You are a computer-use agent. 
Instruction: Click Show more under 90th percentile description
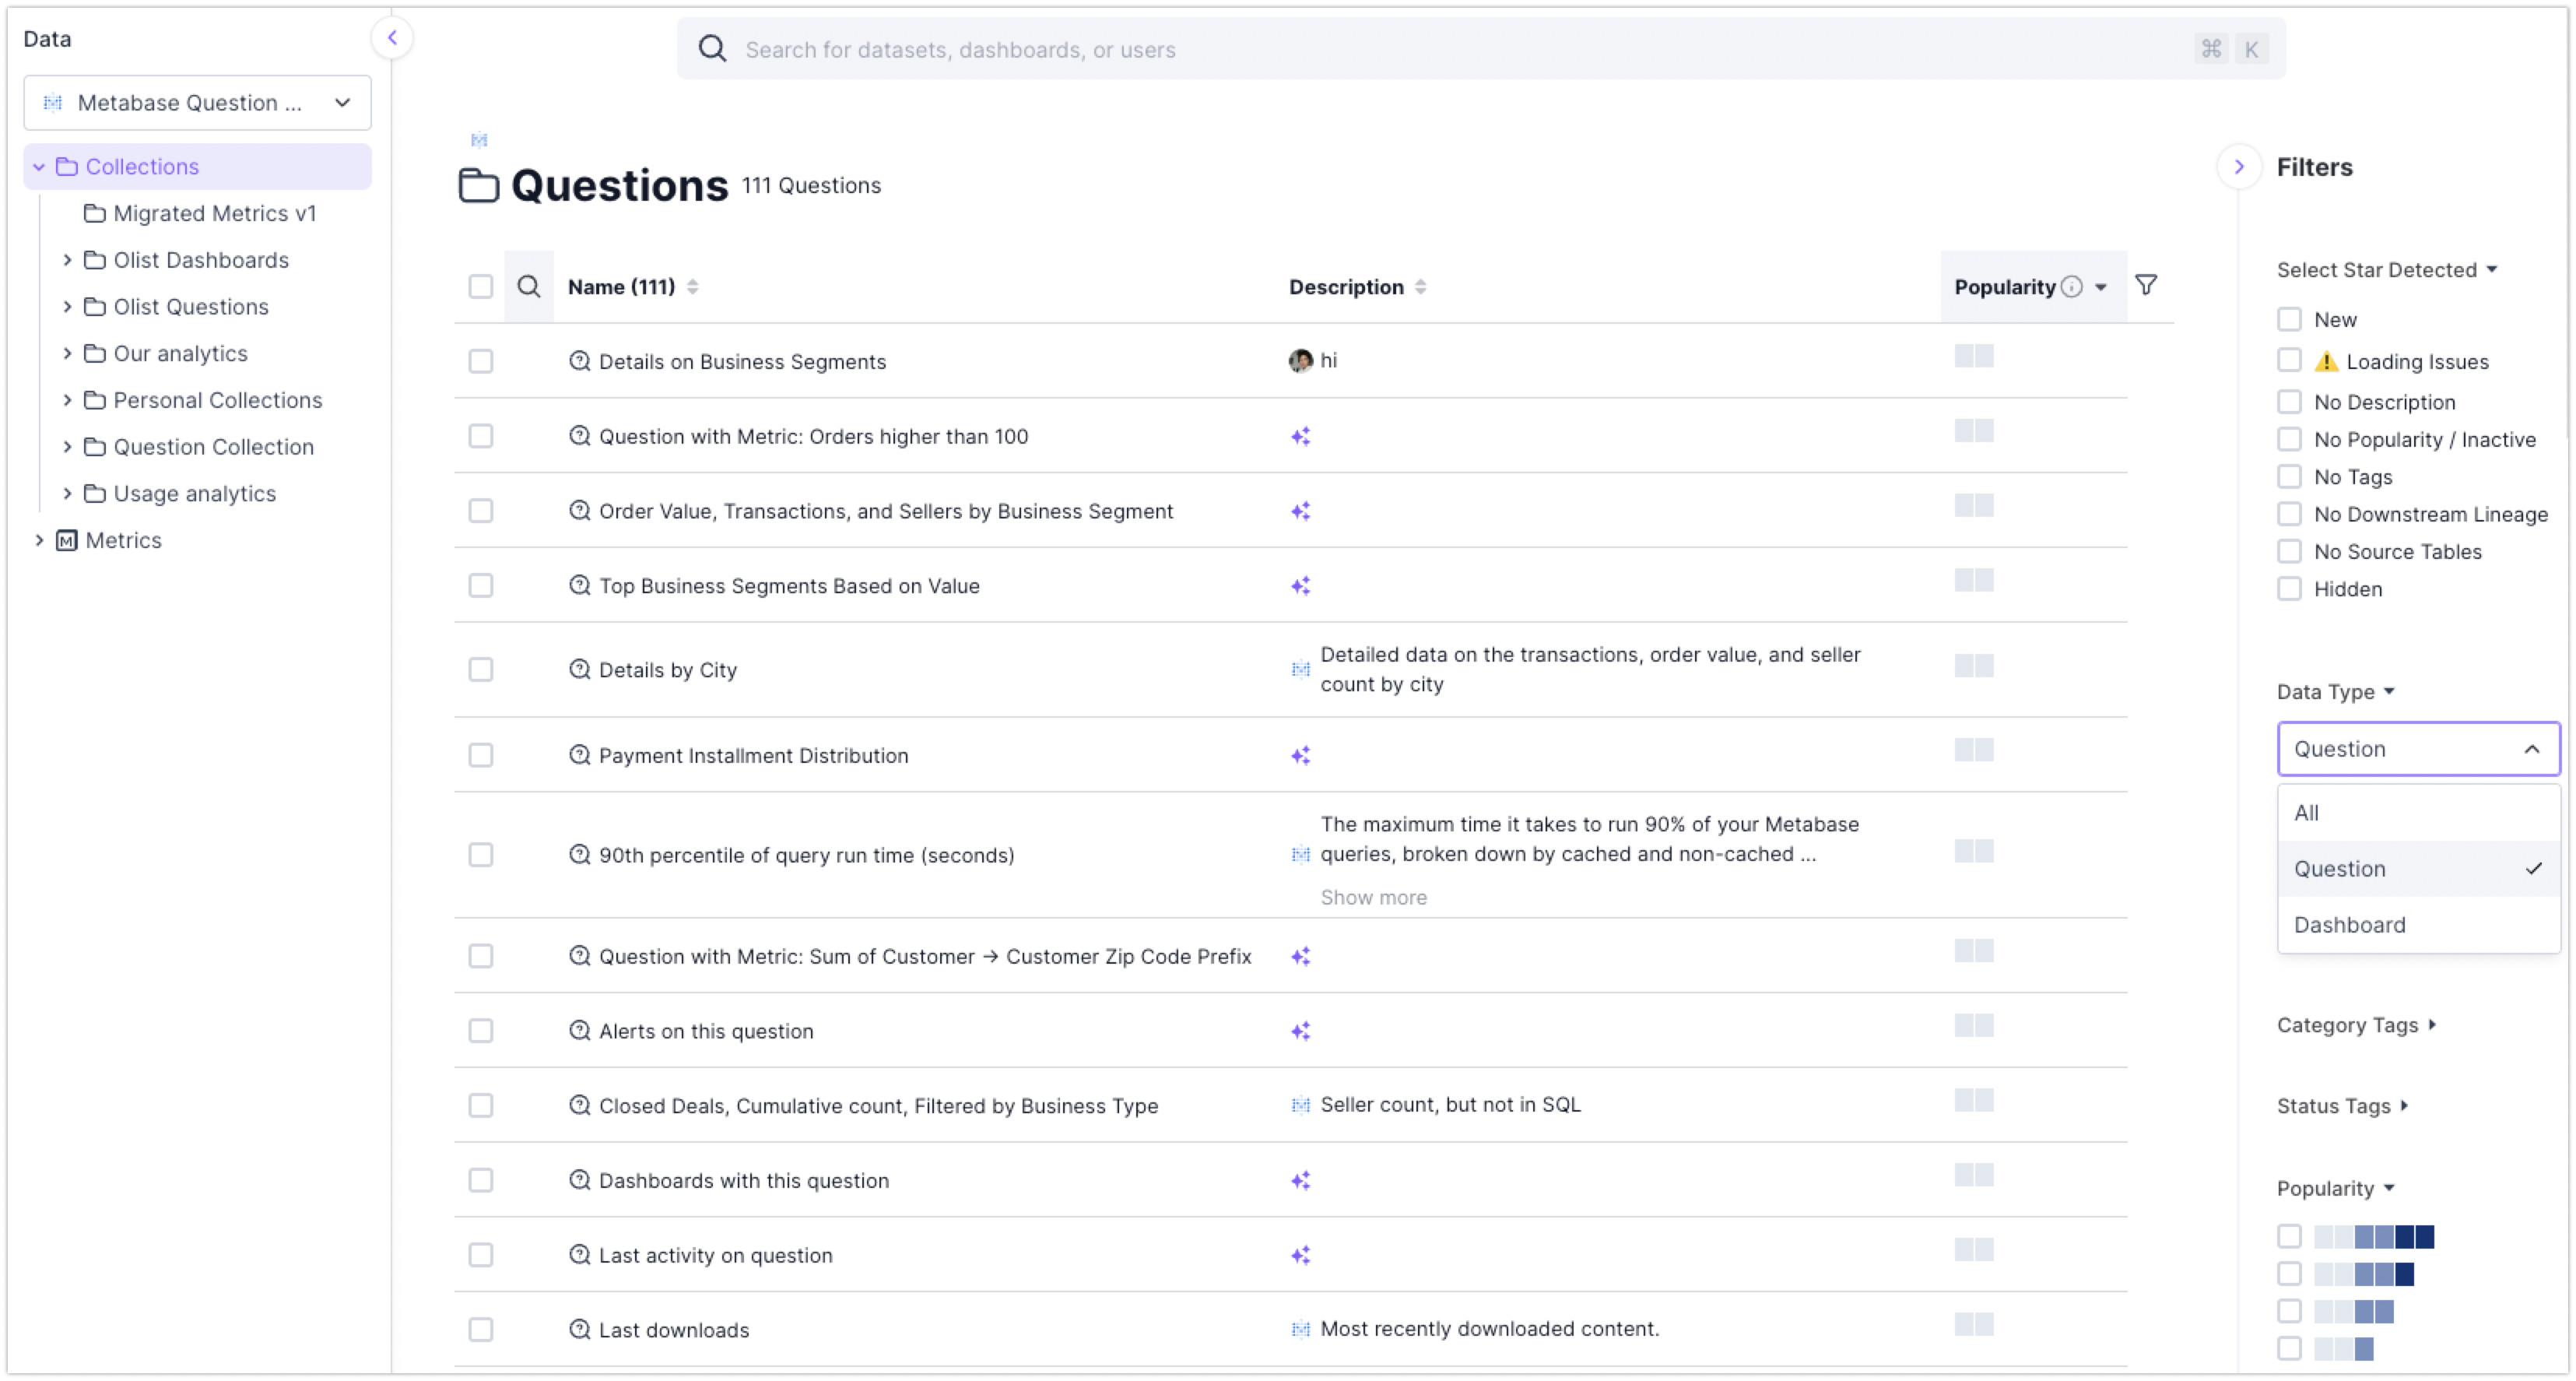pyautogui.click(x=1373, y=898)
